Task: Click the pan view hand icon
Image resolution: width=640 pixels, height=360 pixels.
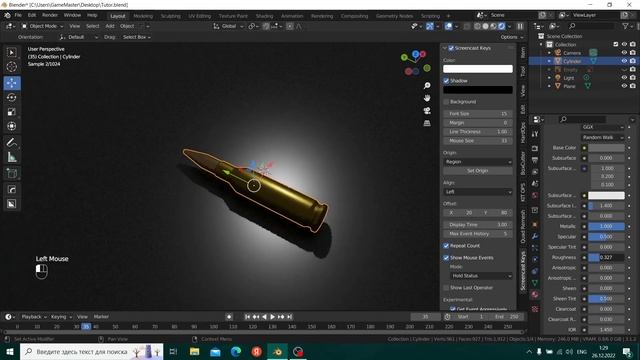Action: [x=427, y=98]
